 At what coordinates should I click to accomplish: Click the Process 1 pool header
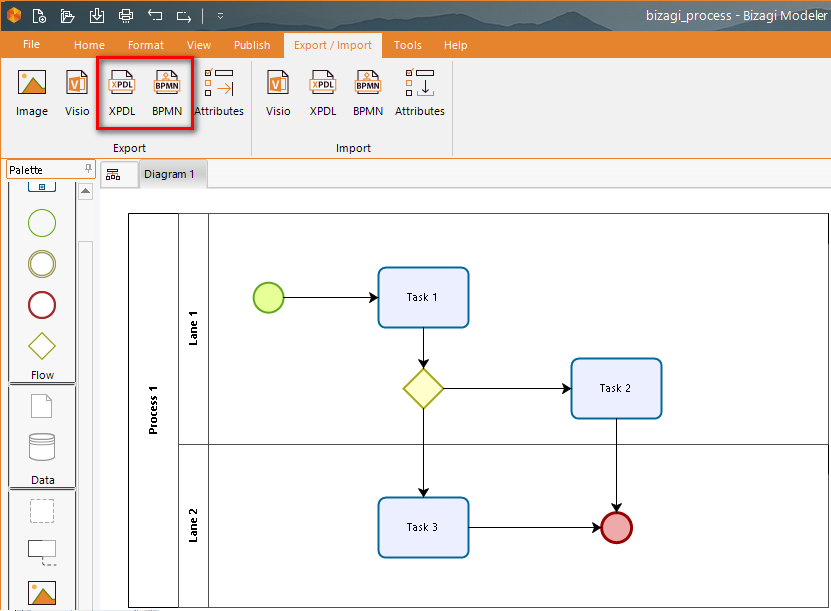(x=153, y=410)
